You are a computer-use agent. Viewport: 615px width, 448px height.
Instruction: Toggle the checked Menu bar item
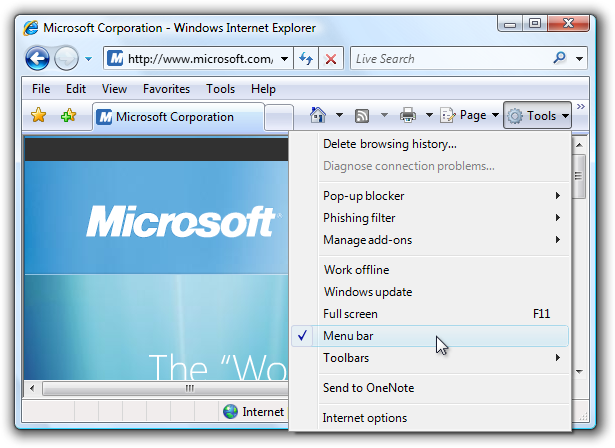[430, 336]
